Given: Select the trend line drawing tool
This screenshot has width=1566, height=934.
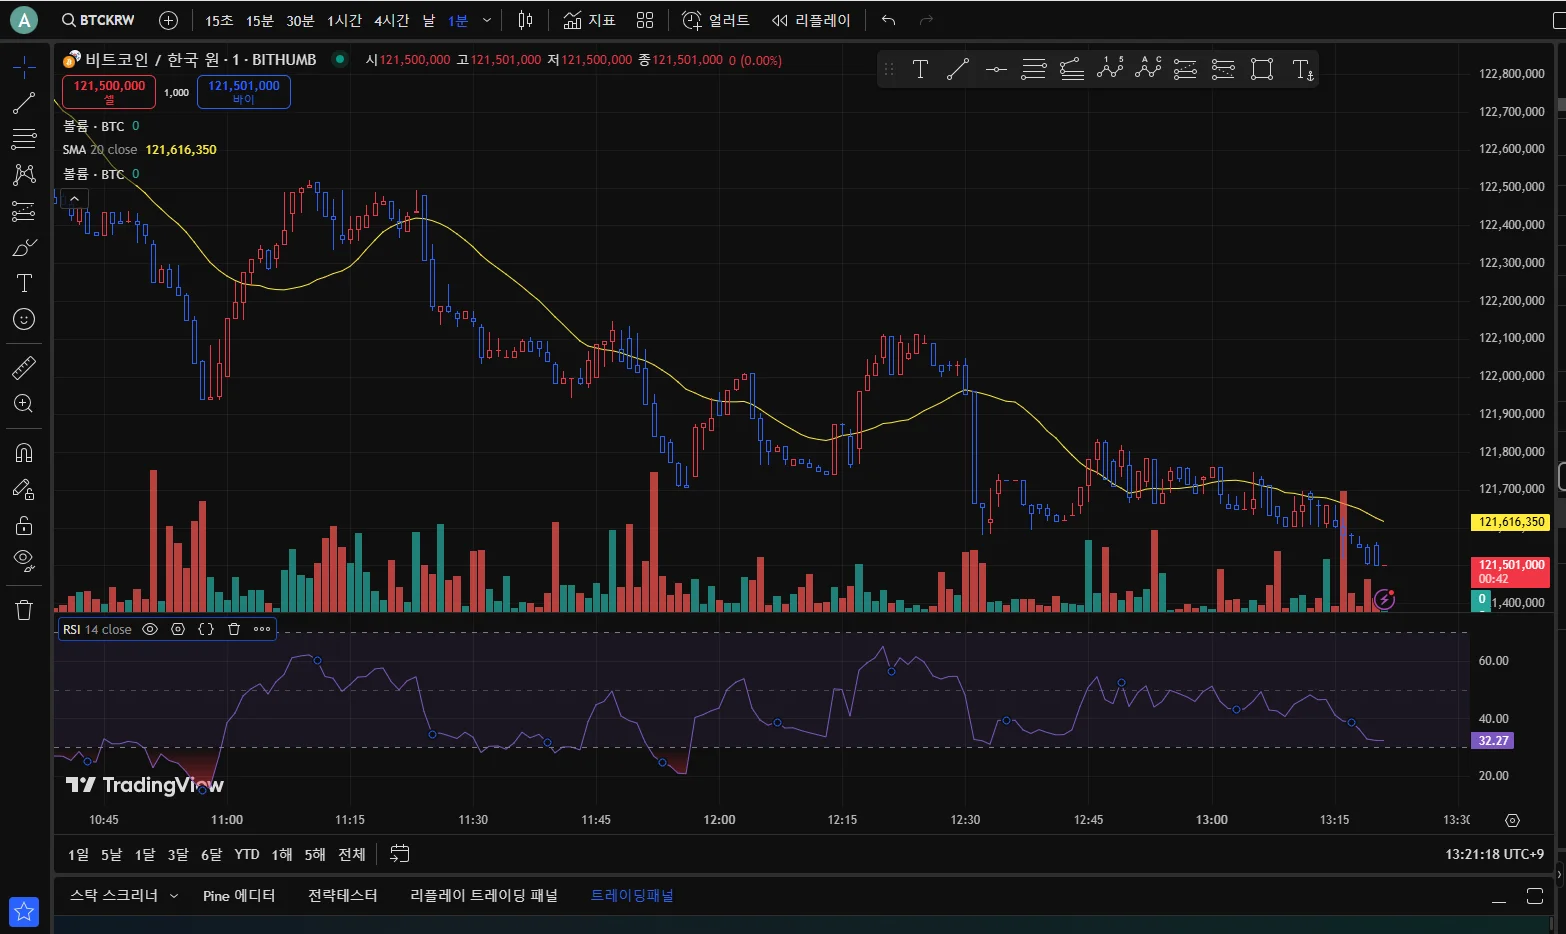Looking at the screenshot, I should [x=24, y=103].
